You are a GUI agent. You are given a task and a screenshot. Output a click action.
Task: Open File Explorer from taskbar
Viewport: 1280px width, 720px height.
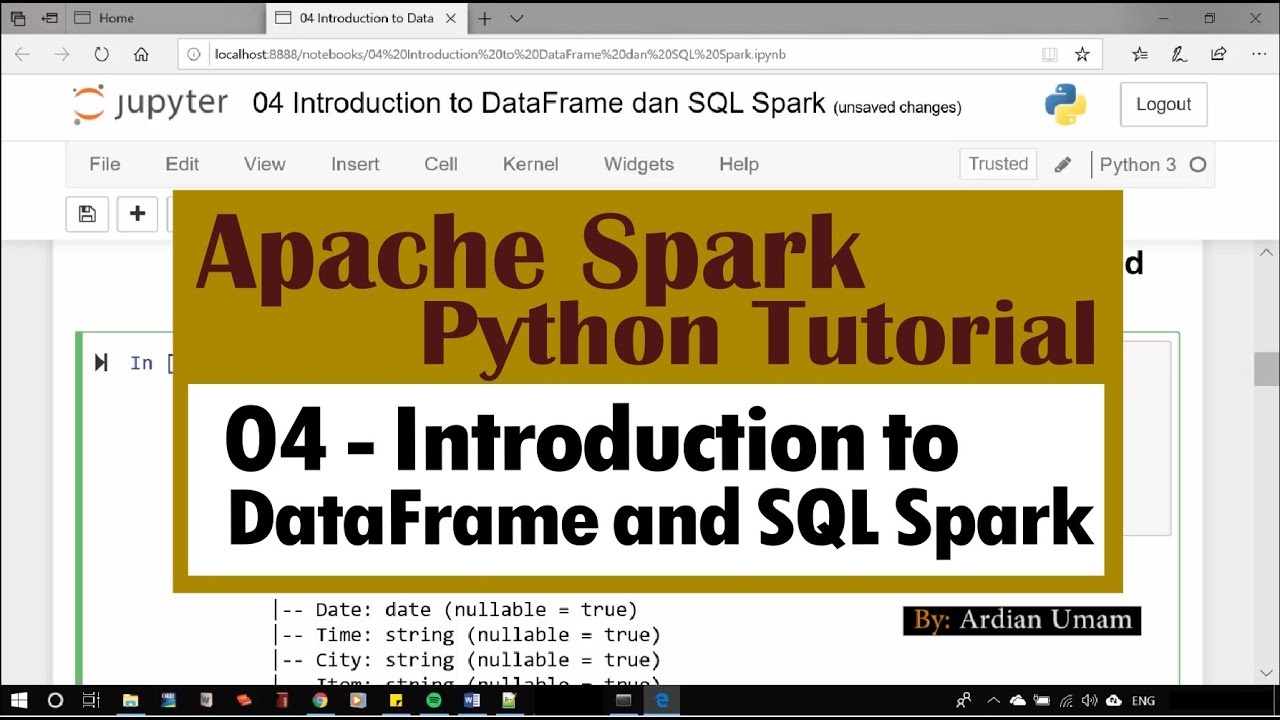coord(130,701)
